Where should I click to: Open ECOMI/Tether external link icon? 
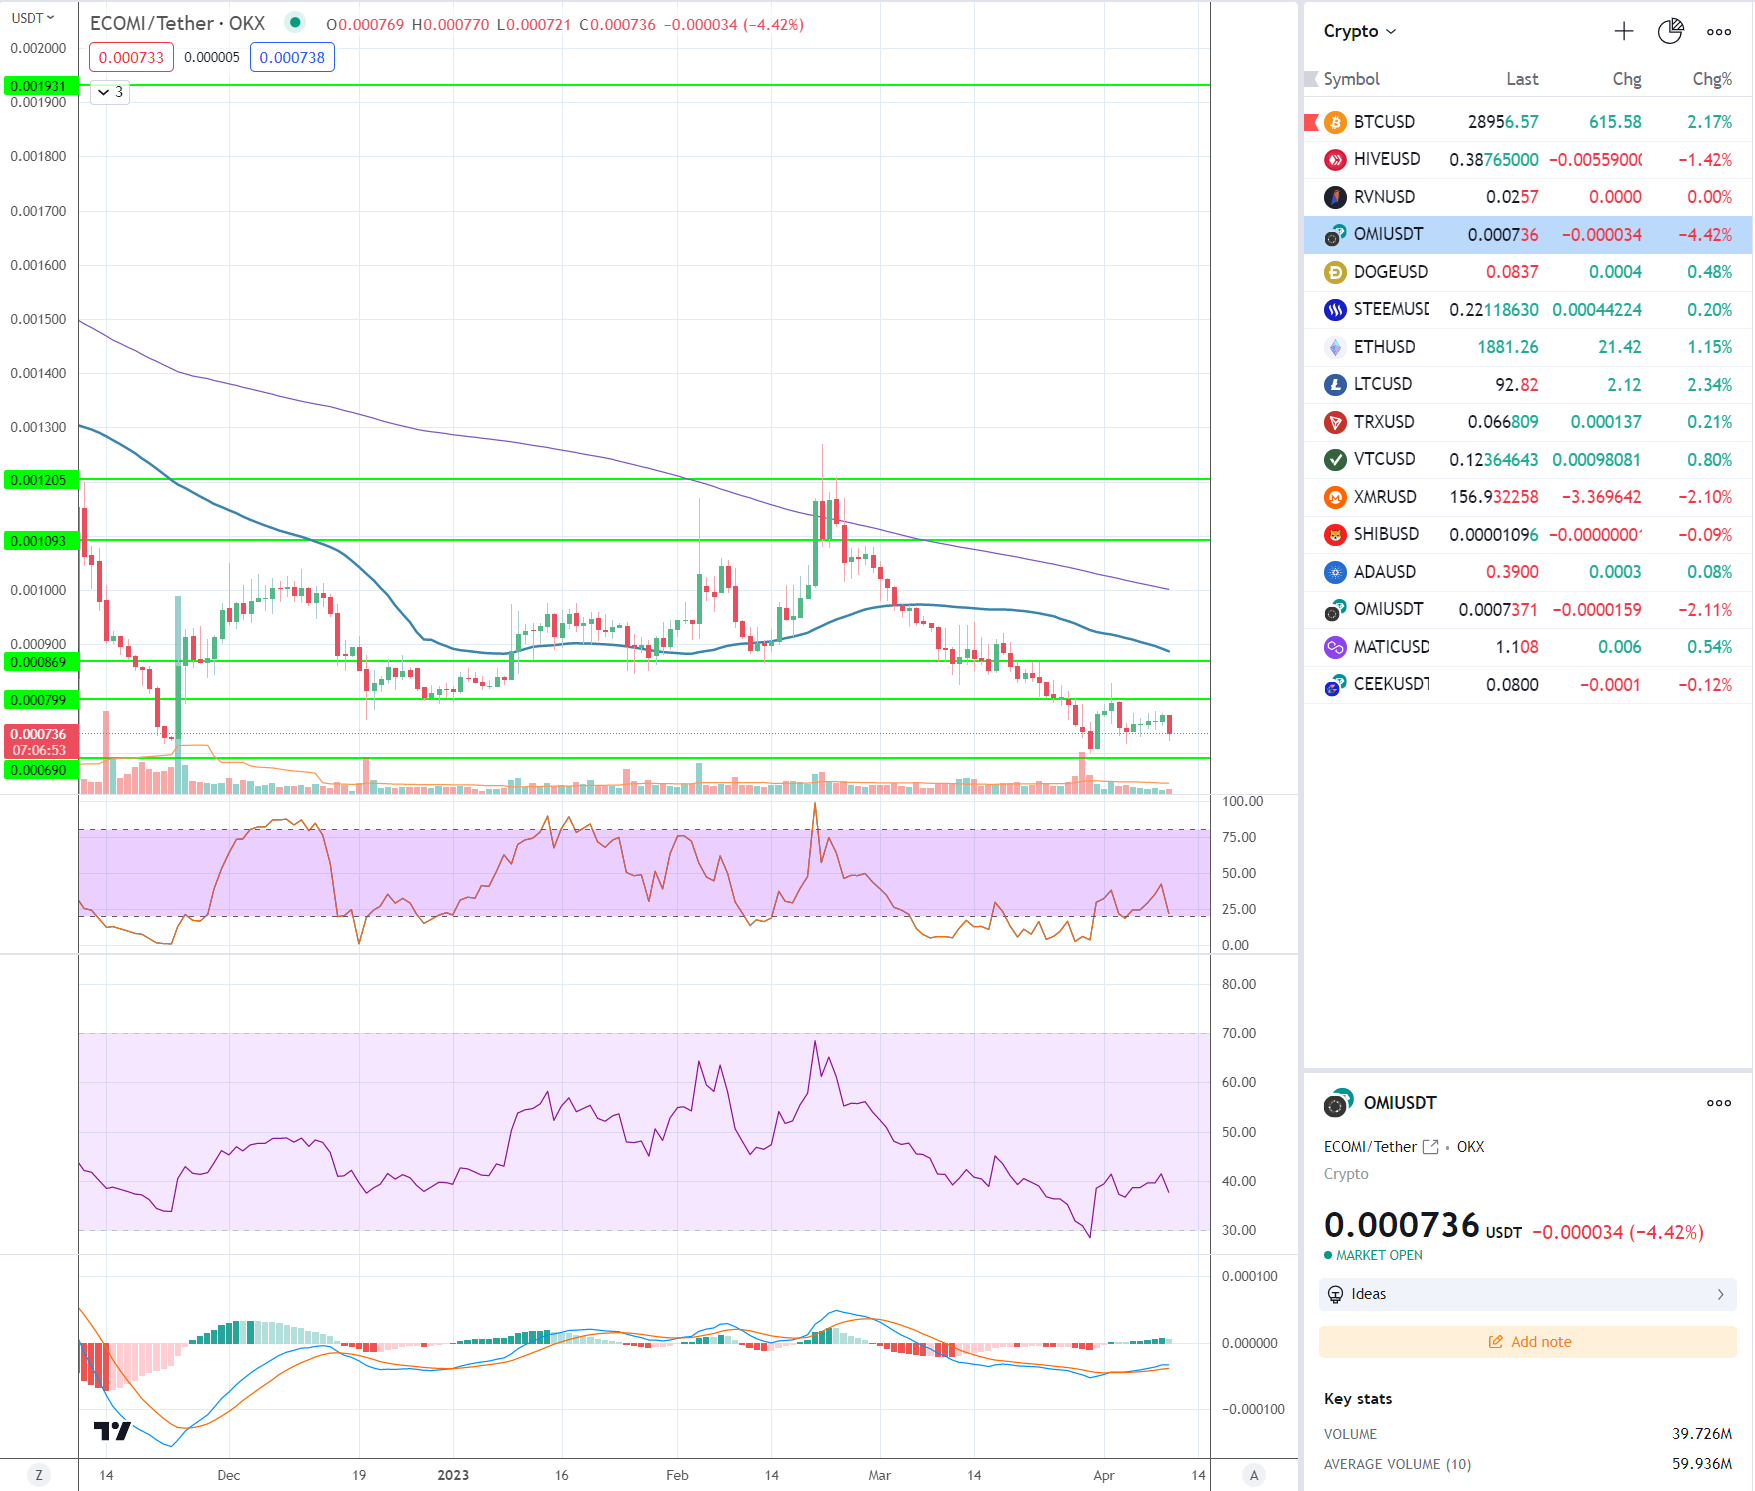(1431, 1147)
